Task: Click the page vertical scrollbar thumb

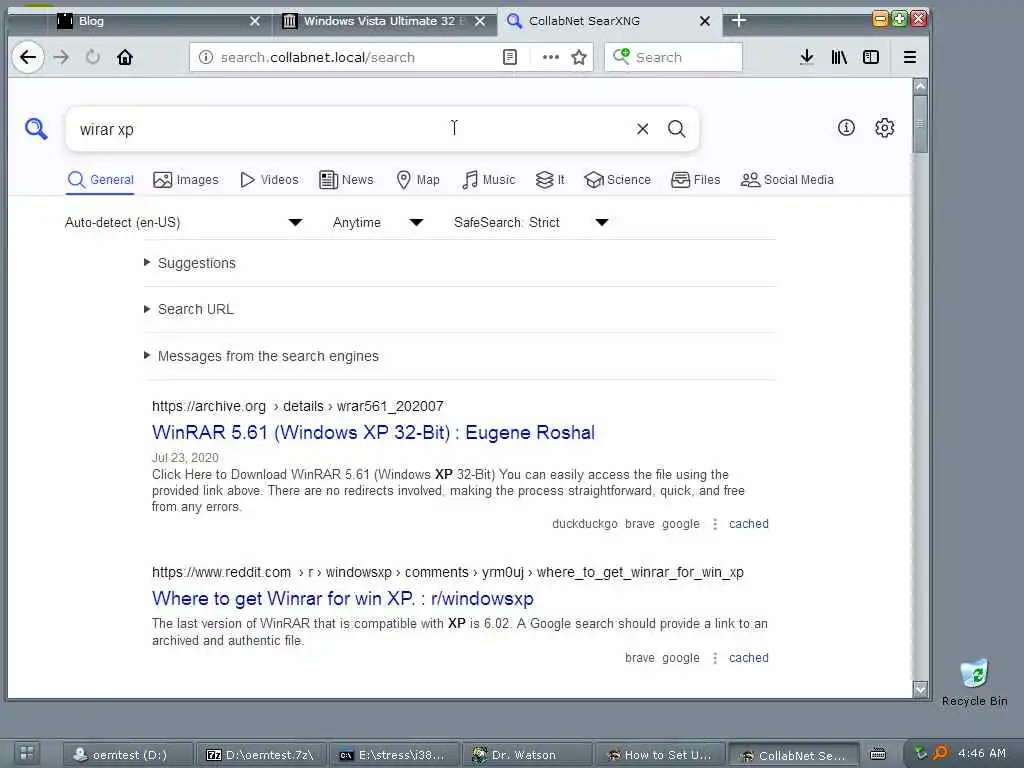Action: [920, 124]
